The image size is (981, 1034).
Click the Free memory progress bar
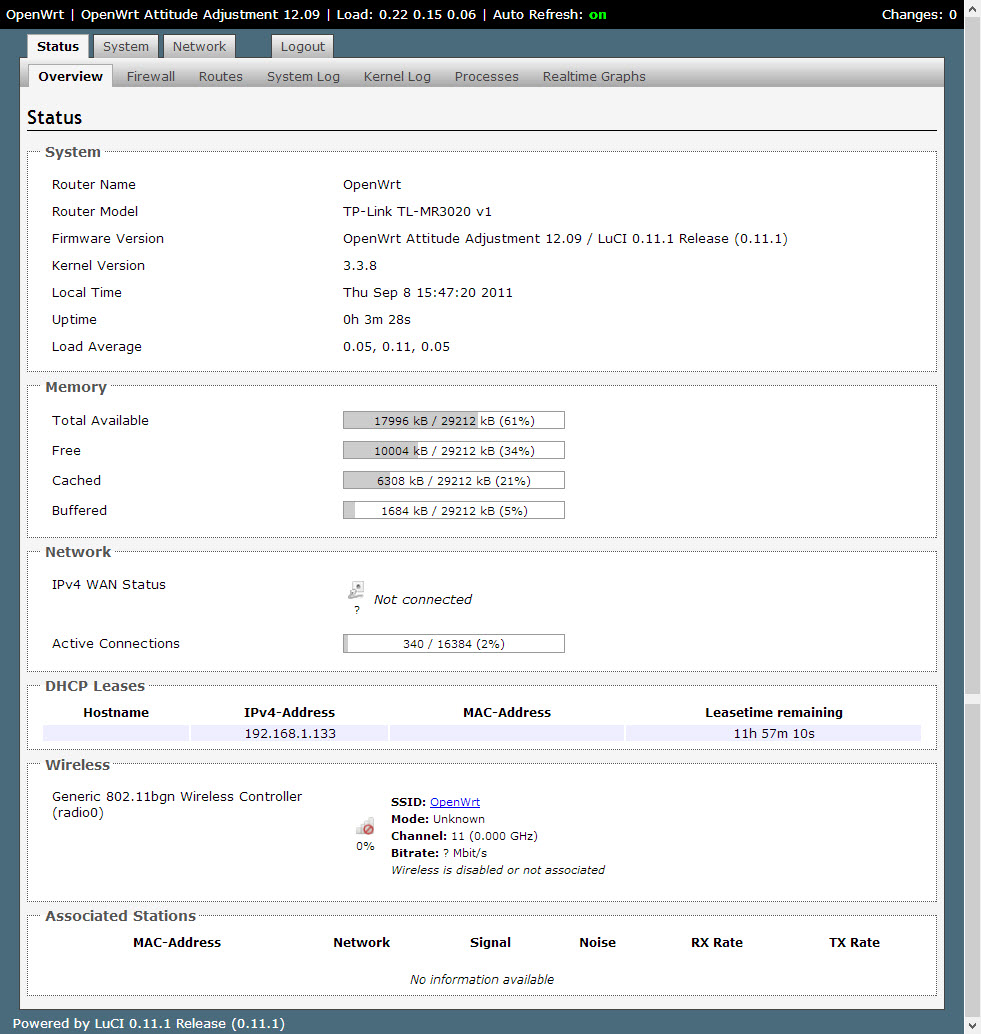454,450
